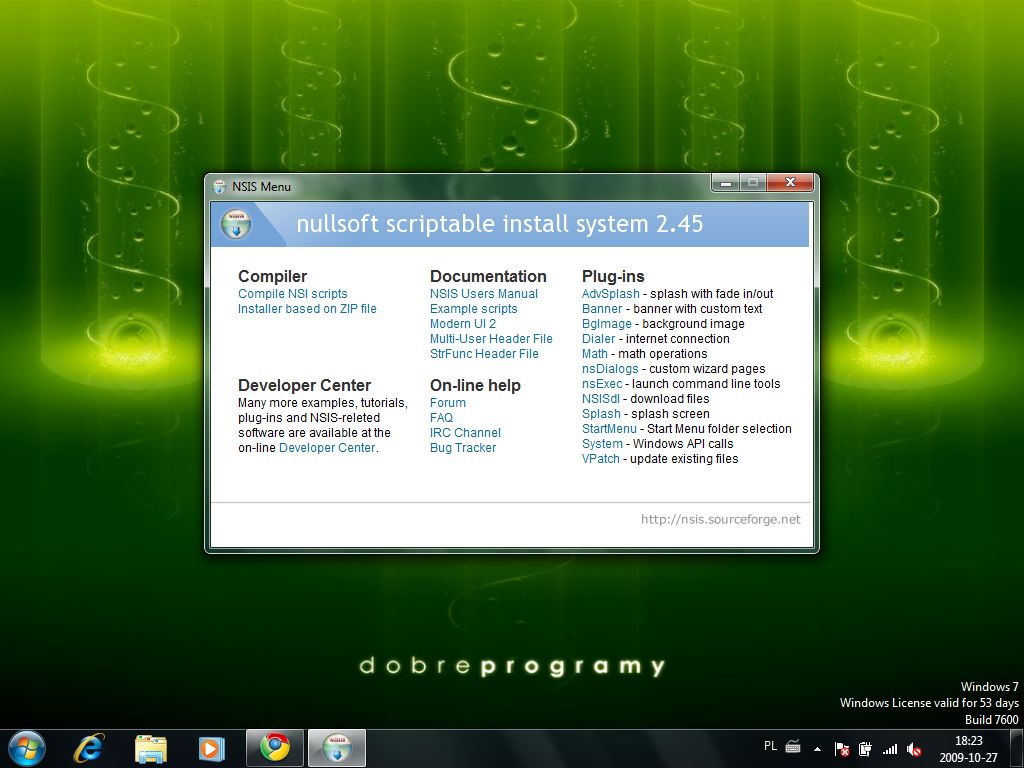Switch to Google Chrome on the taskbar

pyautogui.click(x=275, y=748)
